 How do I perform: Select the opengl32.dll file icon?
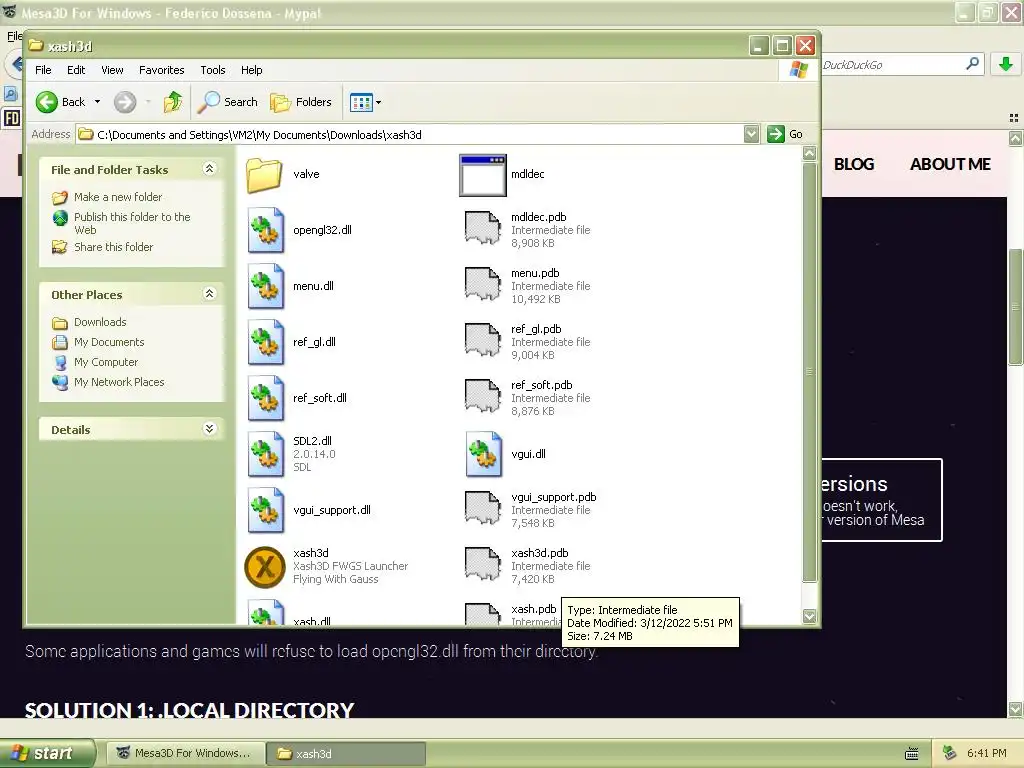click(x=266, y=230)
